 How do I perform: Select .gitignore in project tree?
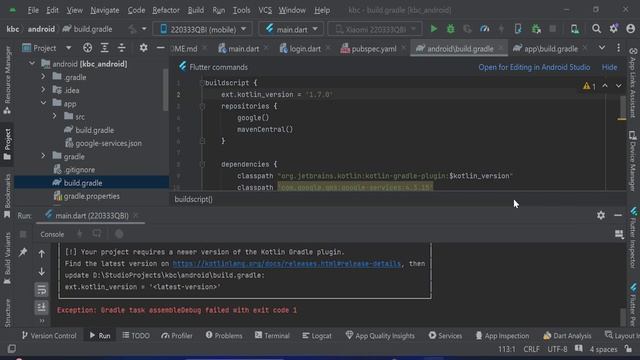click(x=74, y=169)
